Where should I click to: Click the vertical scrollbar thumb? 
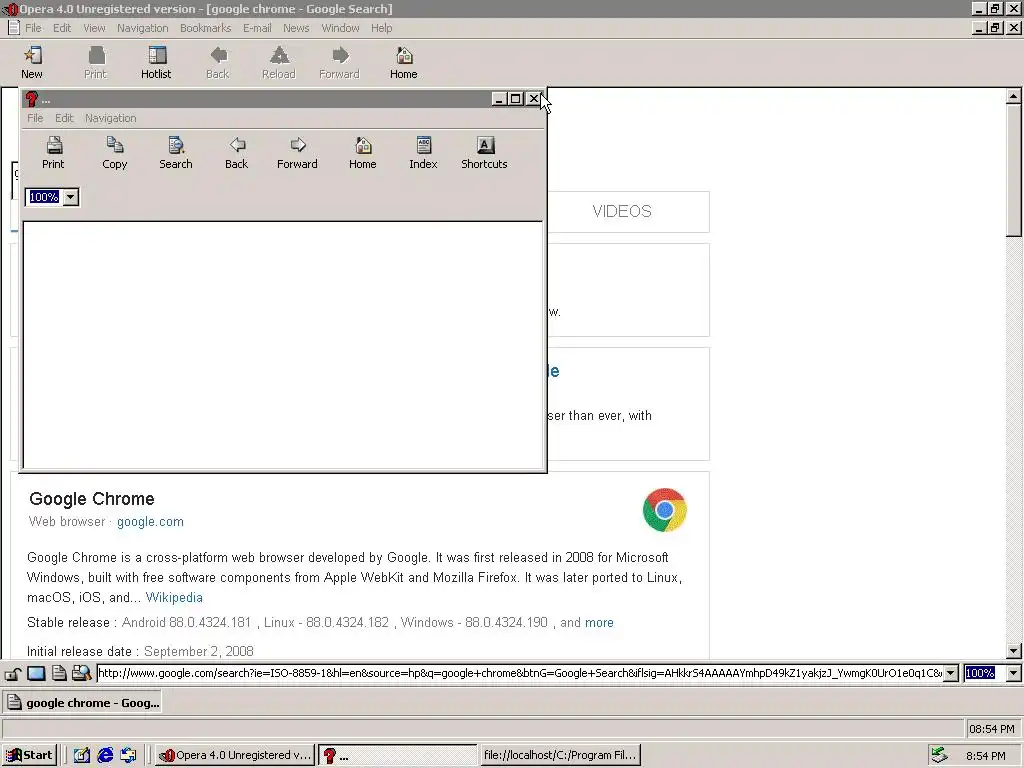[1014, 170]
